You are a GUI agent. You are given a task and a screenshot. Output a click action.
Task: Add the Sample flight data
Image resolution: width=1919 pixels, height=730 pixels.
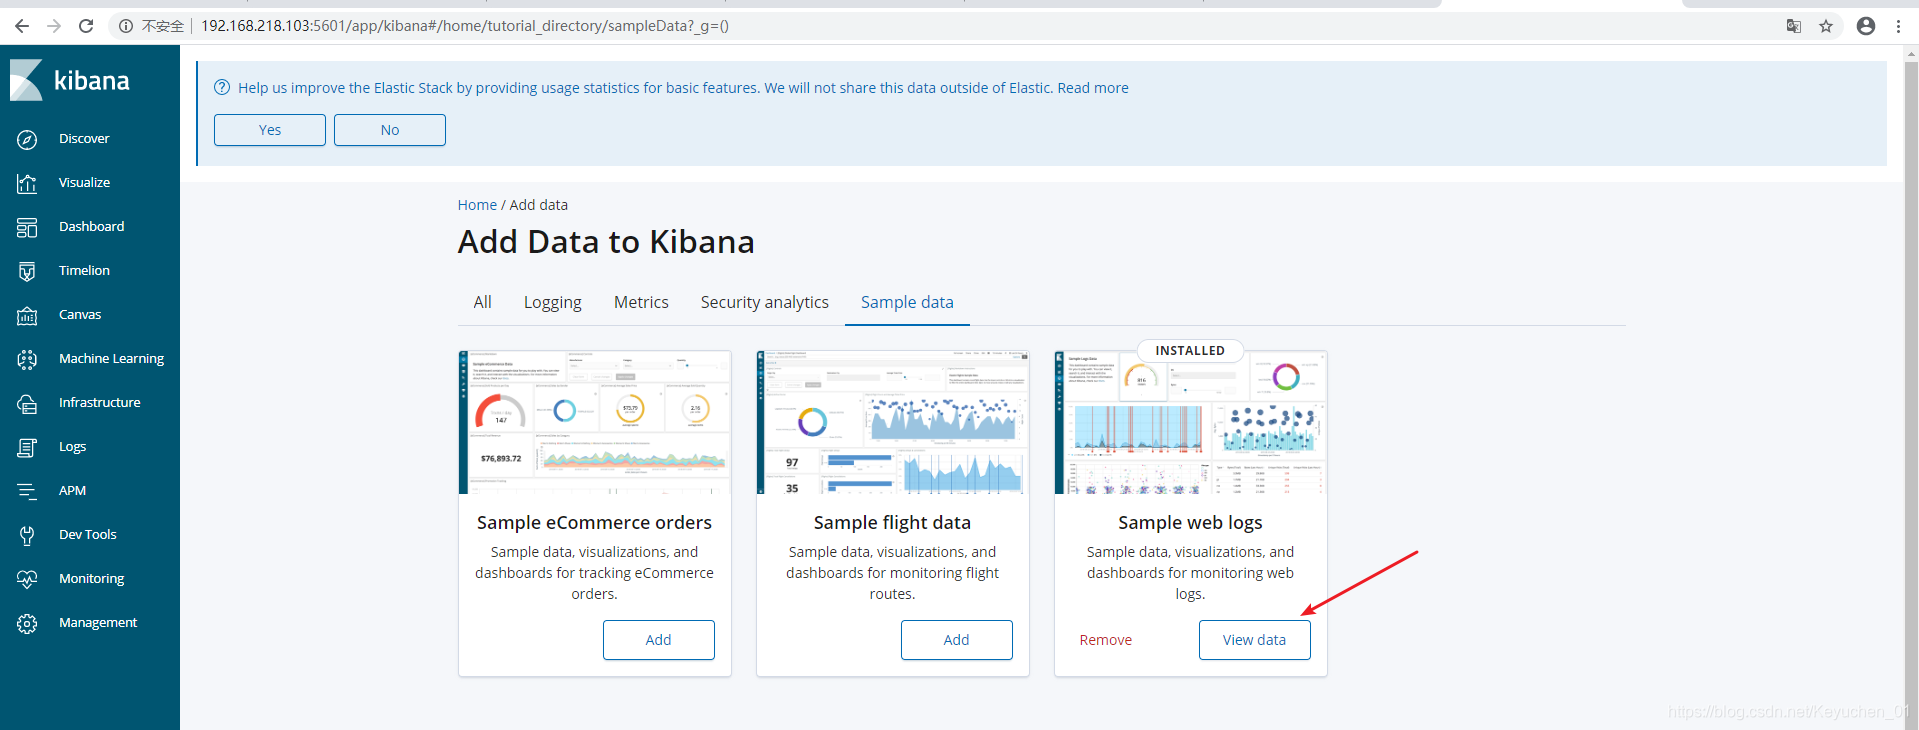[x=957, y=640]
